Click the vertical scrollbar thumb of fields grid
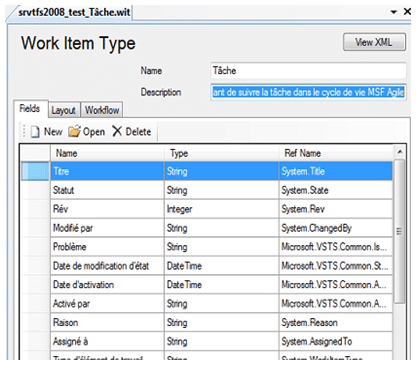Viewport: 416px width, 366px height. 399,231
